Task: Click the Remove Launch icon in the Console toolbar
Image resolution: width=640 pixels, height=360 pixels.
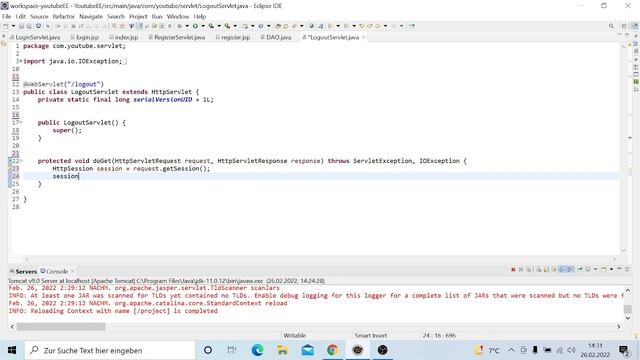Action: pos(521,269)
